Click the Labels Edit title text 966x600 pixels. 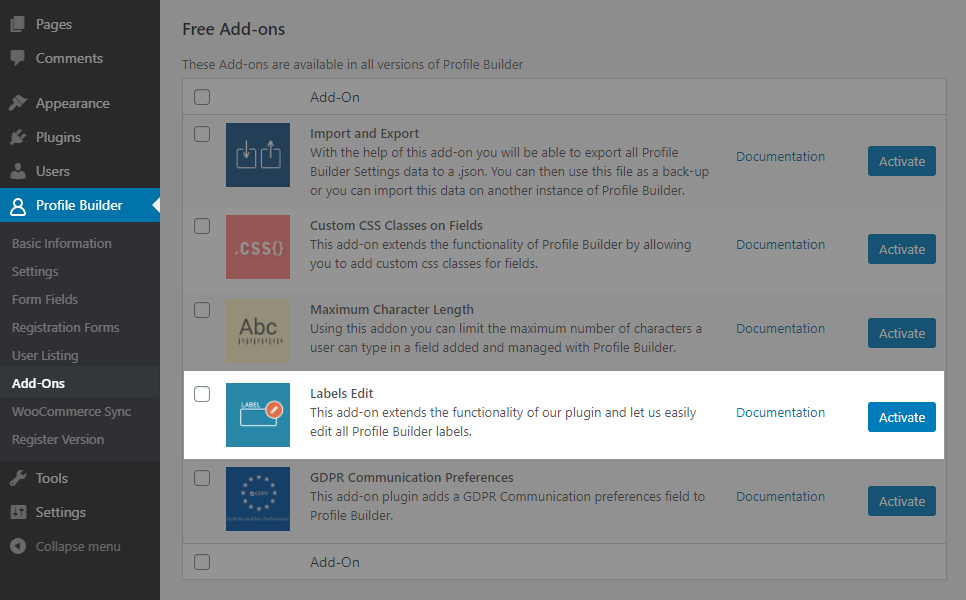[x=341, y=393]
